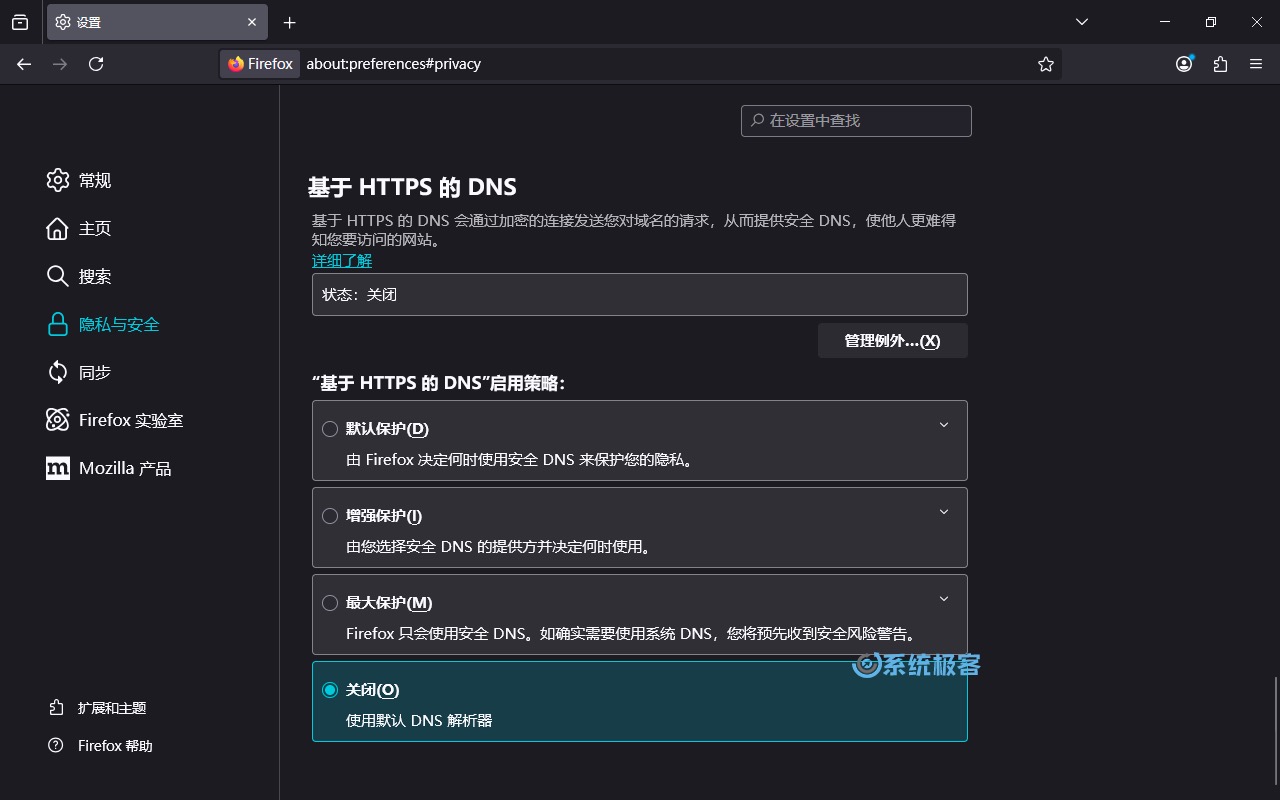Close the 设置 tab
Image resolution: width=1280 pixels, height=800 pixels.
[252, 22]
